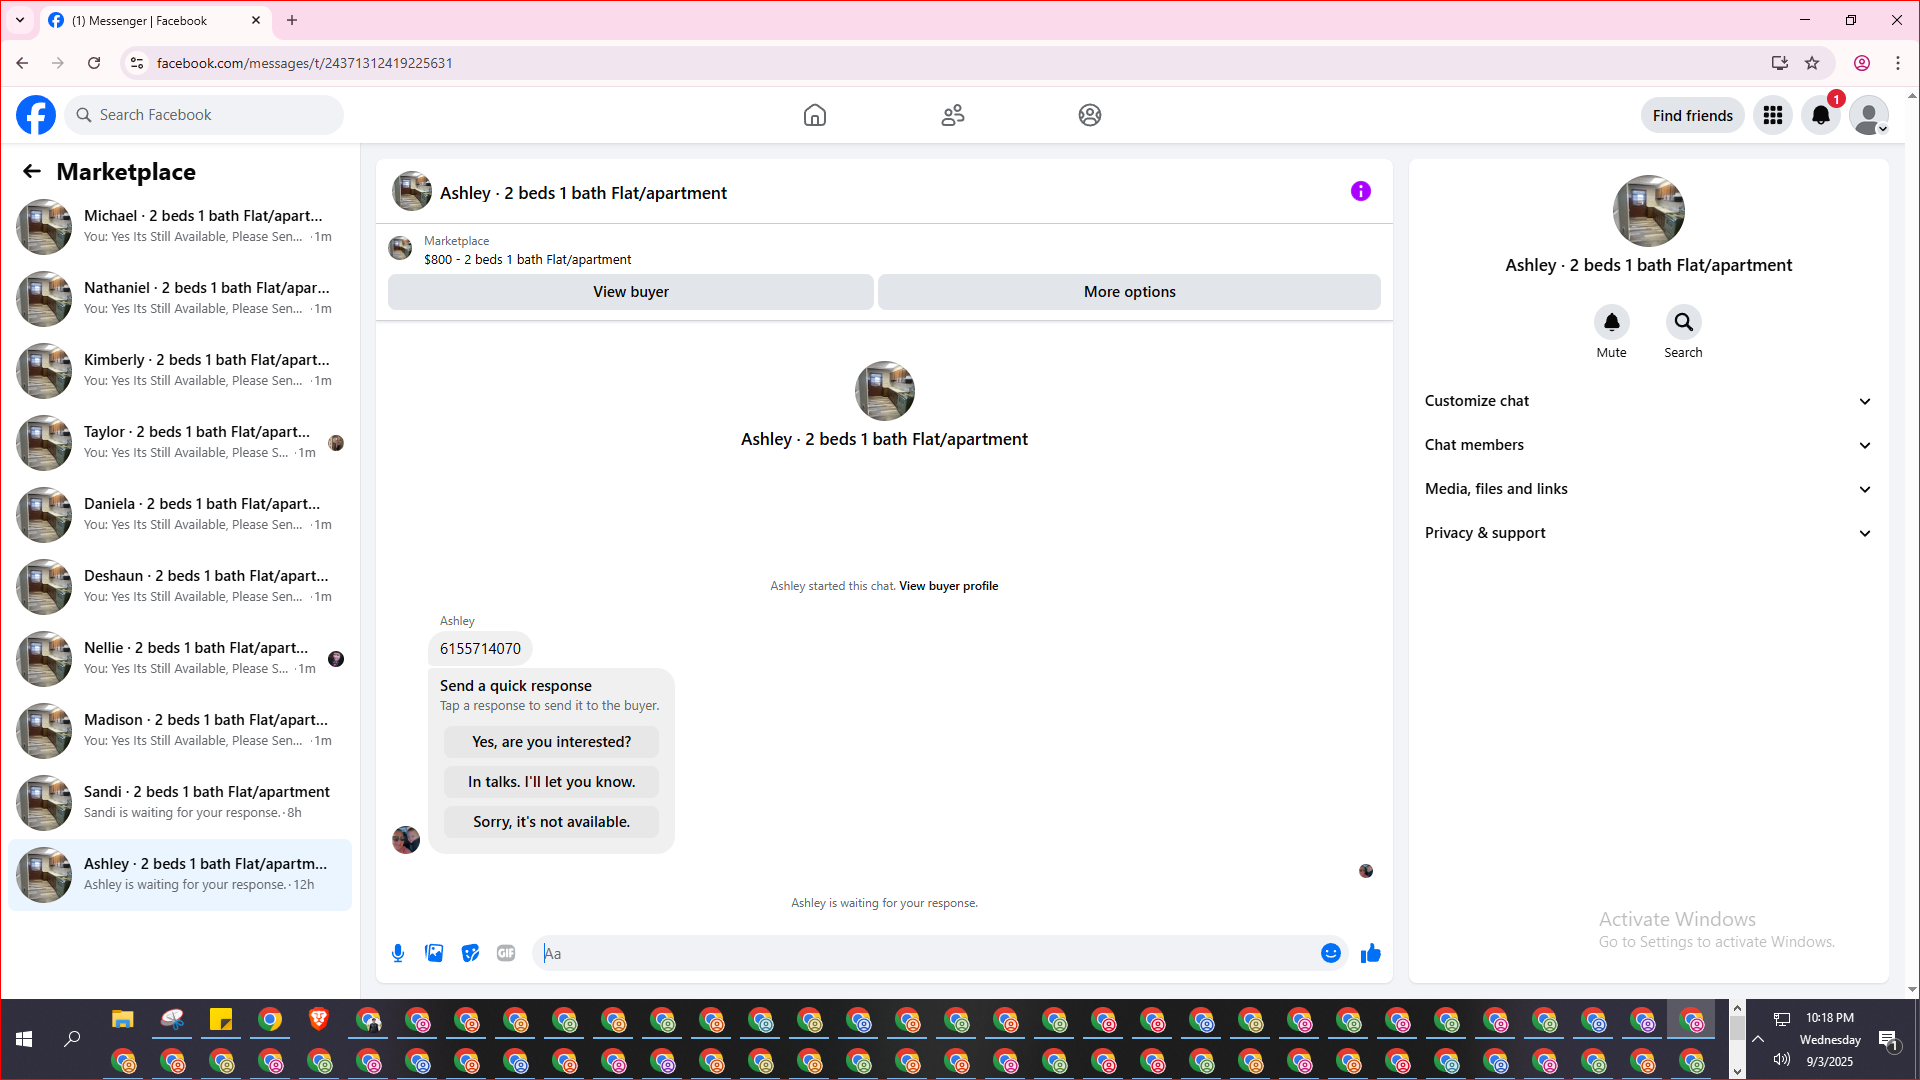The width and height of the screenshot is (1920, 1080).
Task: Click listing thumbnail in right info panel
Action: tap(1649, 211)
